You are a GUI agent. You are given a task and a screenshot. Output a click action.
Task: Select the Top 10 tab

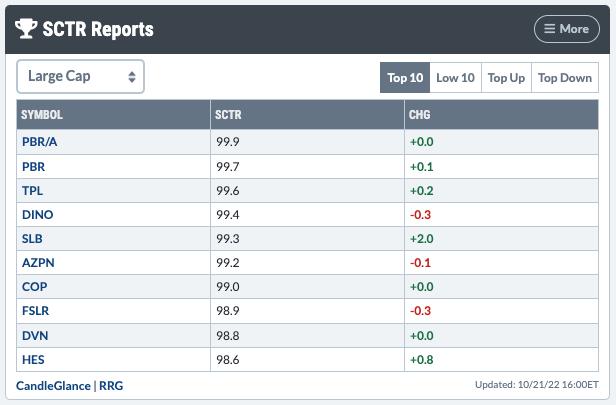(x=405, y=78)
